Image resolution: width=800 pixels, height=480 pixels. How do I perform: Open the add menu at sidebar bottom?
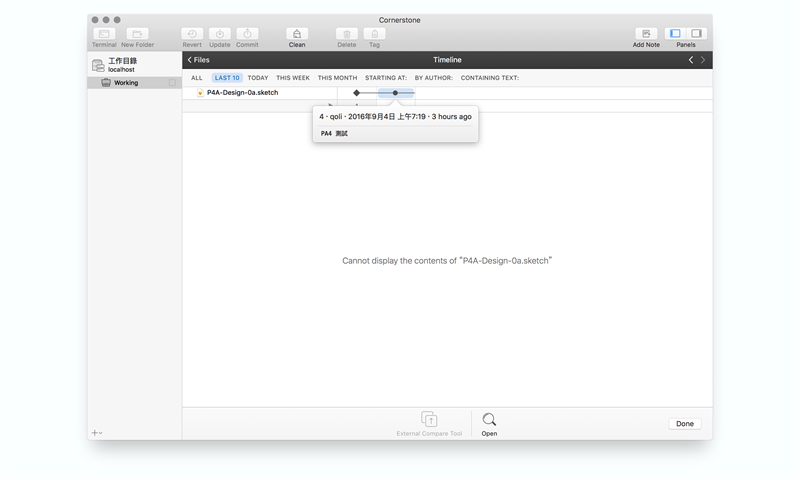click(97, 433)
